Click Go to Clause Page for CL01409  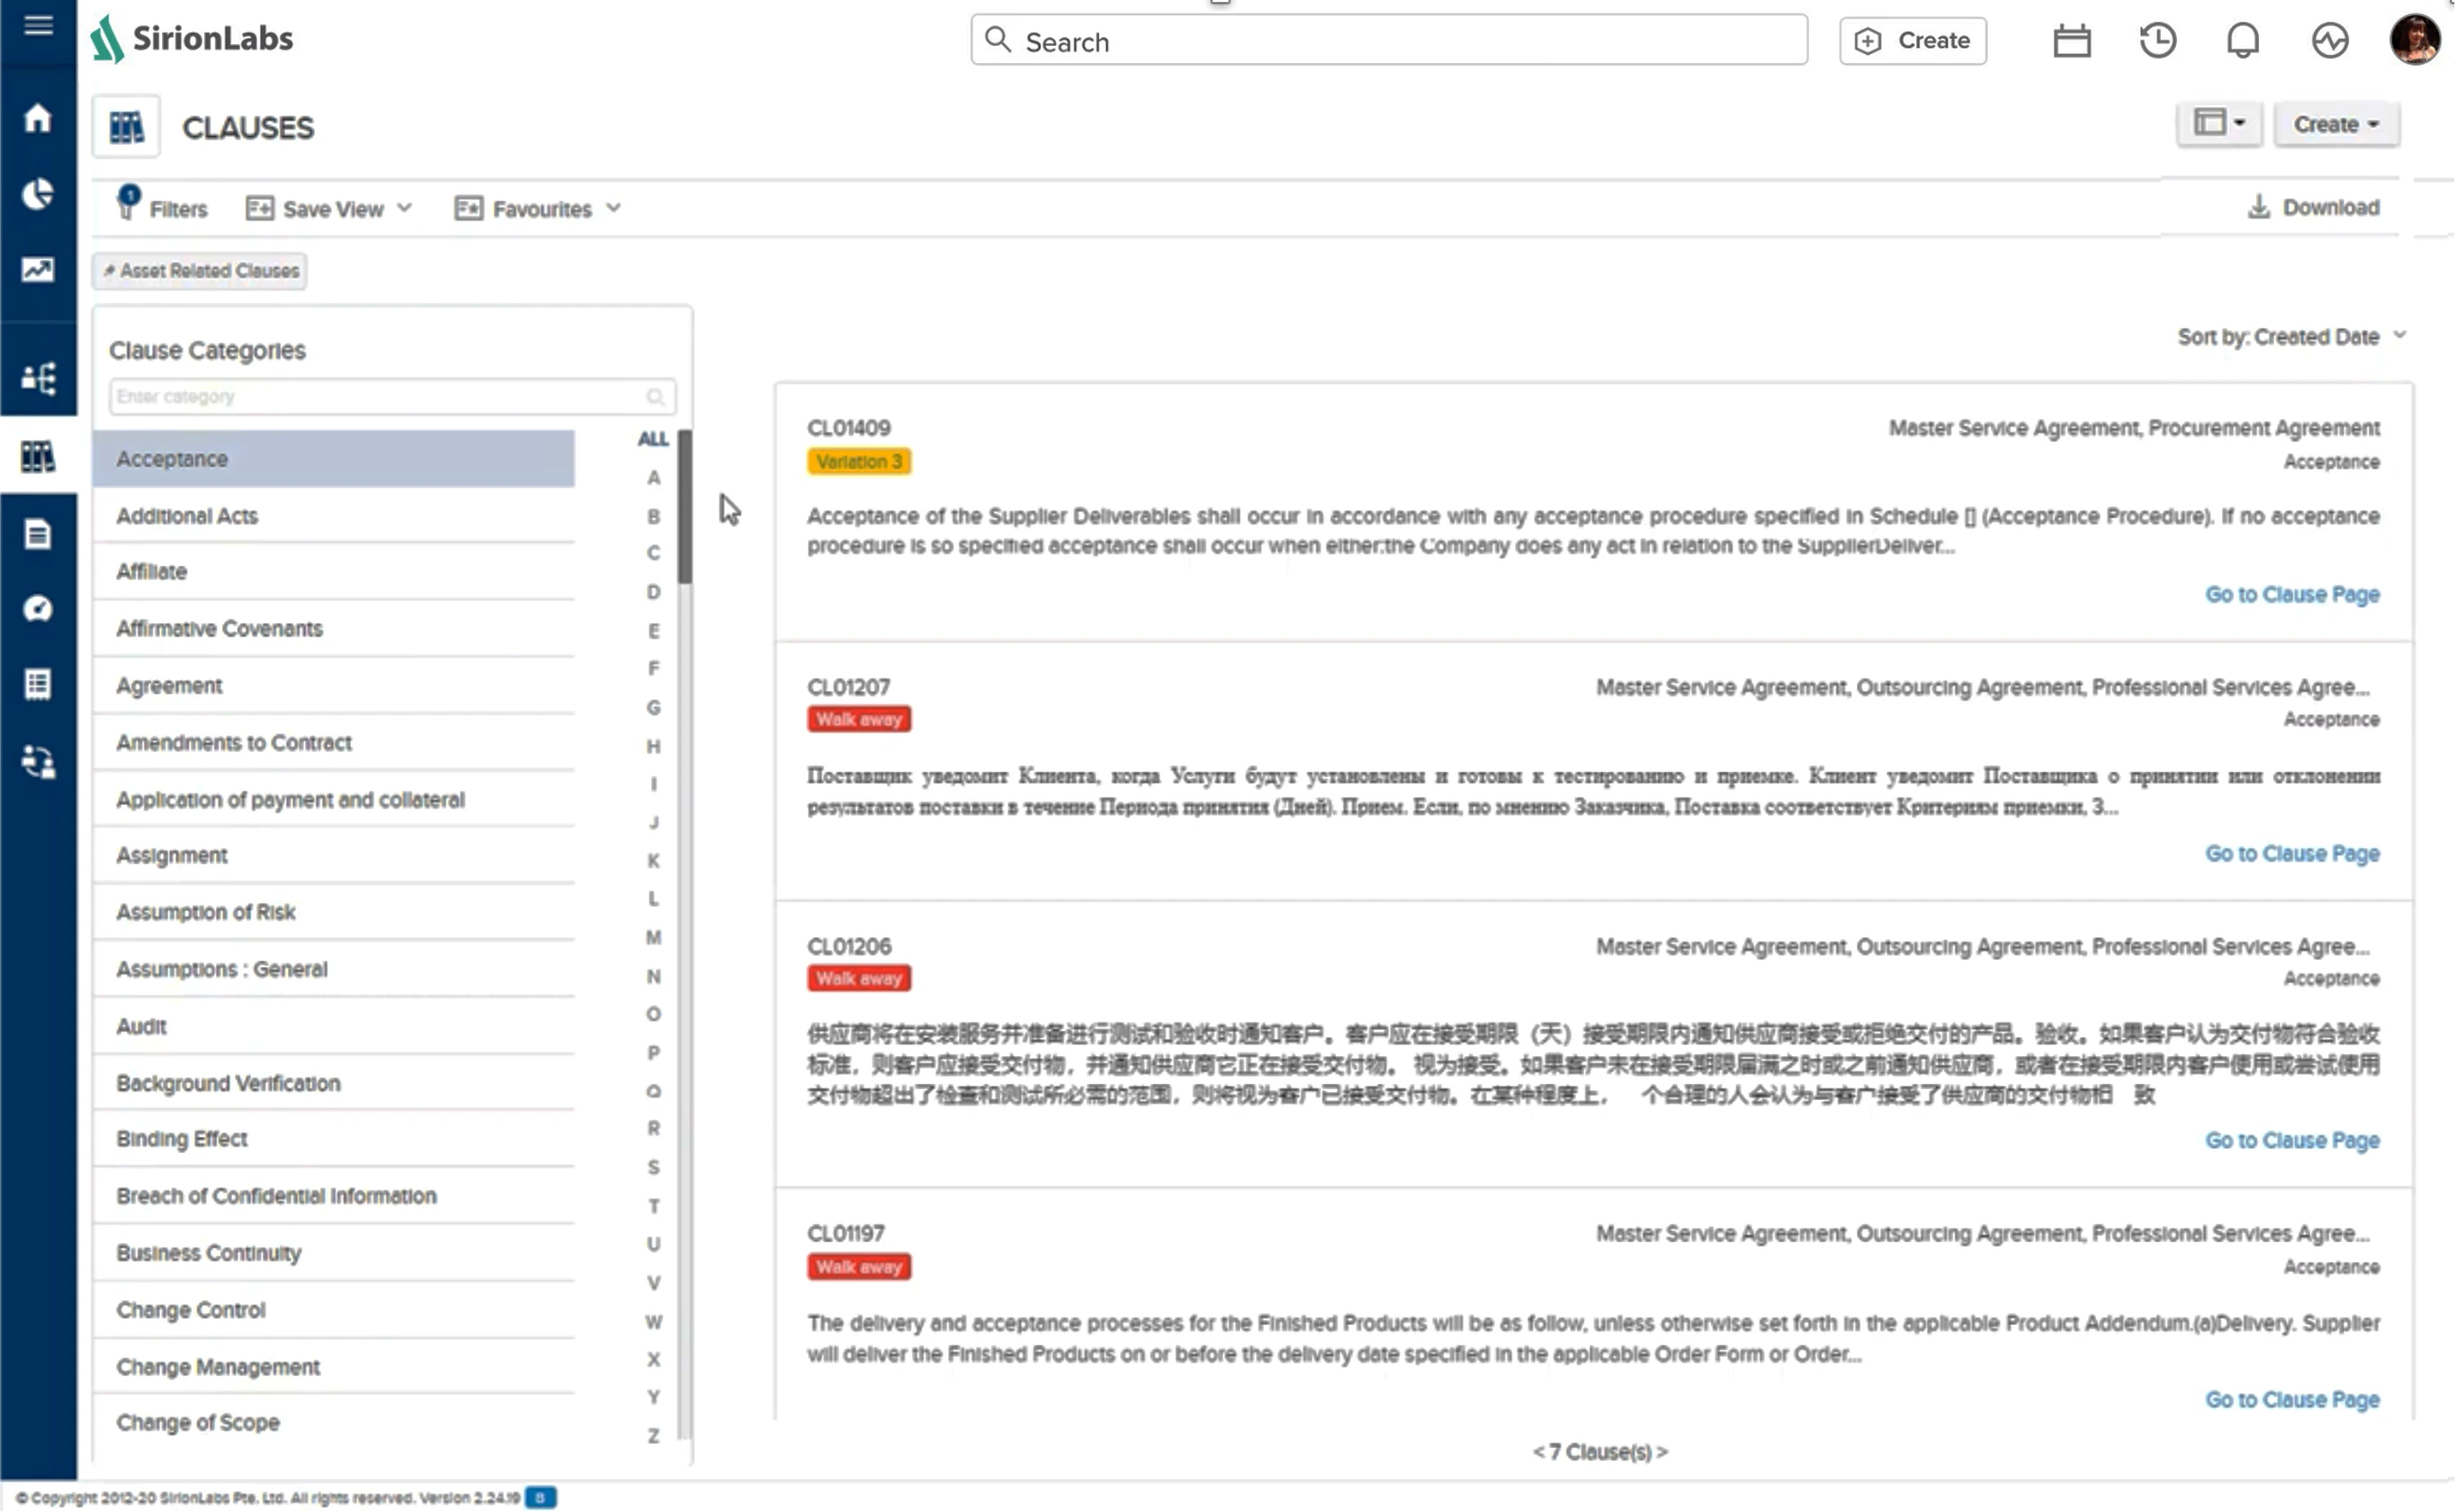click(2292, 594)
